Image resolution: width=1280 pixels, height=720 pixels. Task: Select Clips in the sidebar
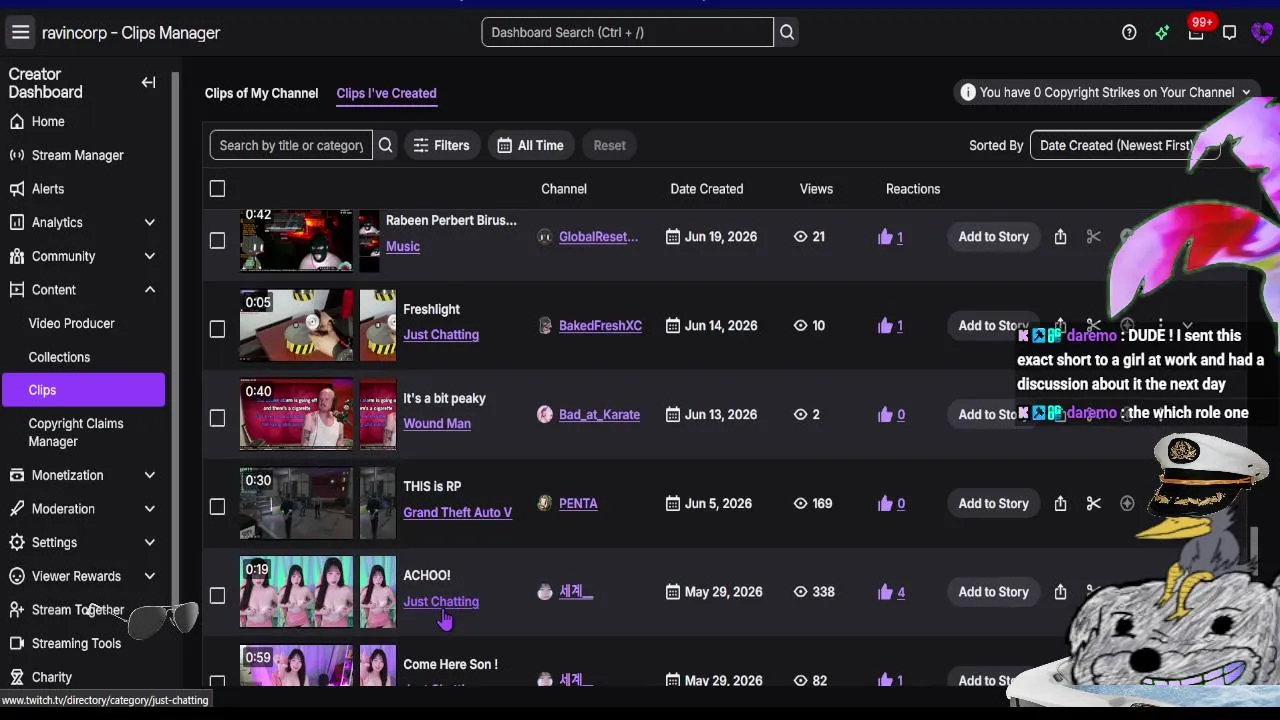click(x=83, y=390)
